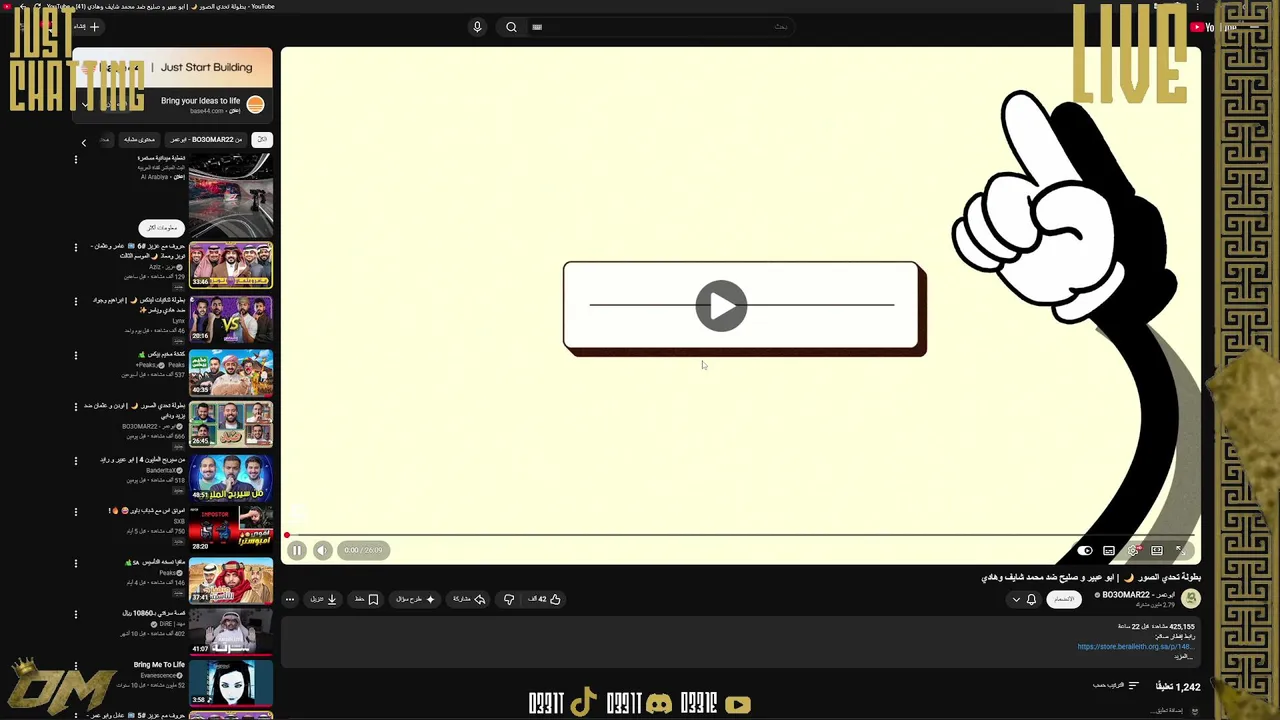Open the DIRE 10860 video lasting 41:07
Image resolution: width=1280 pixels, height=720 pixels.
(x=231, y=632)
